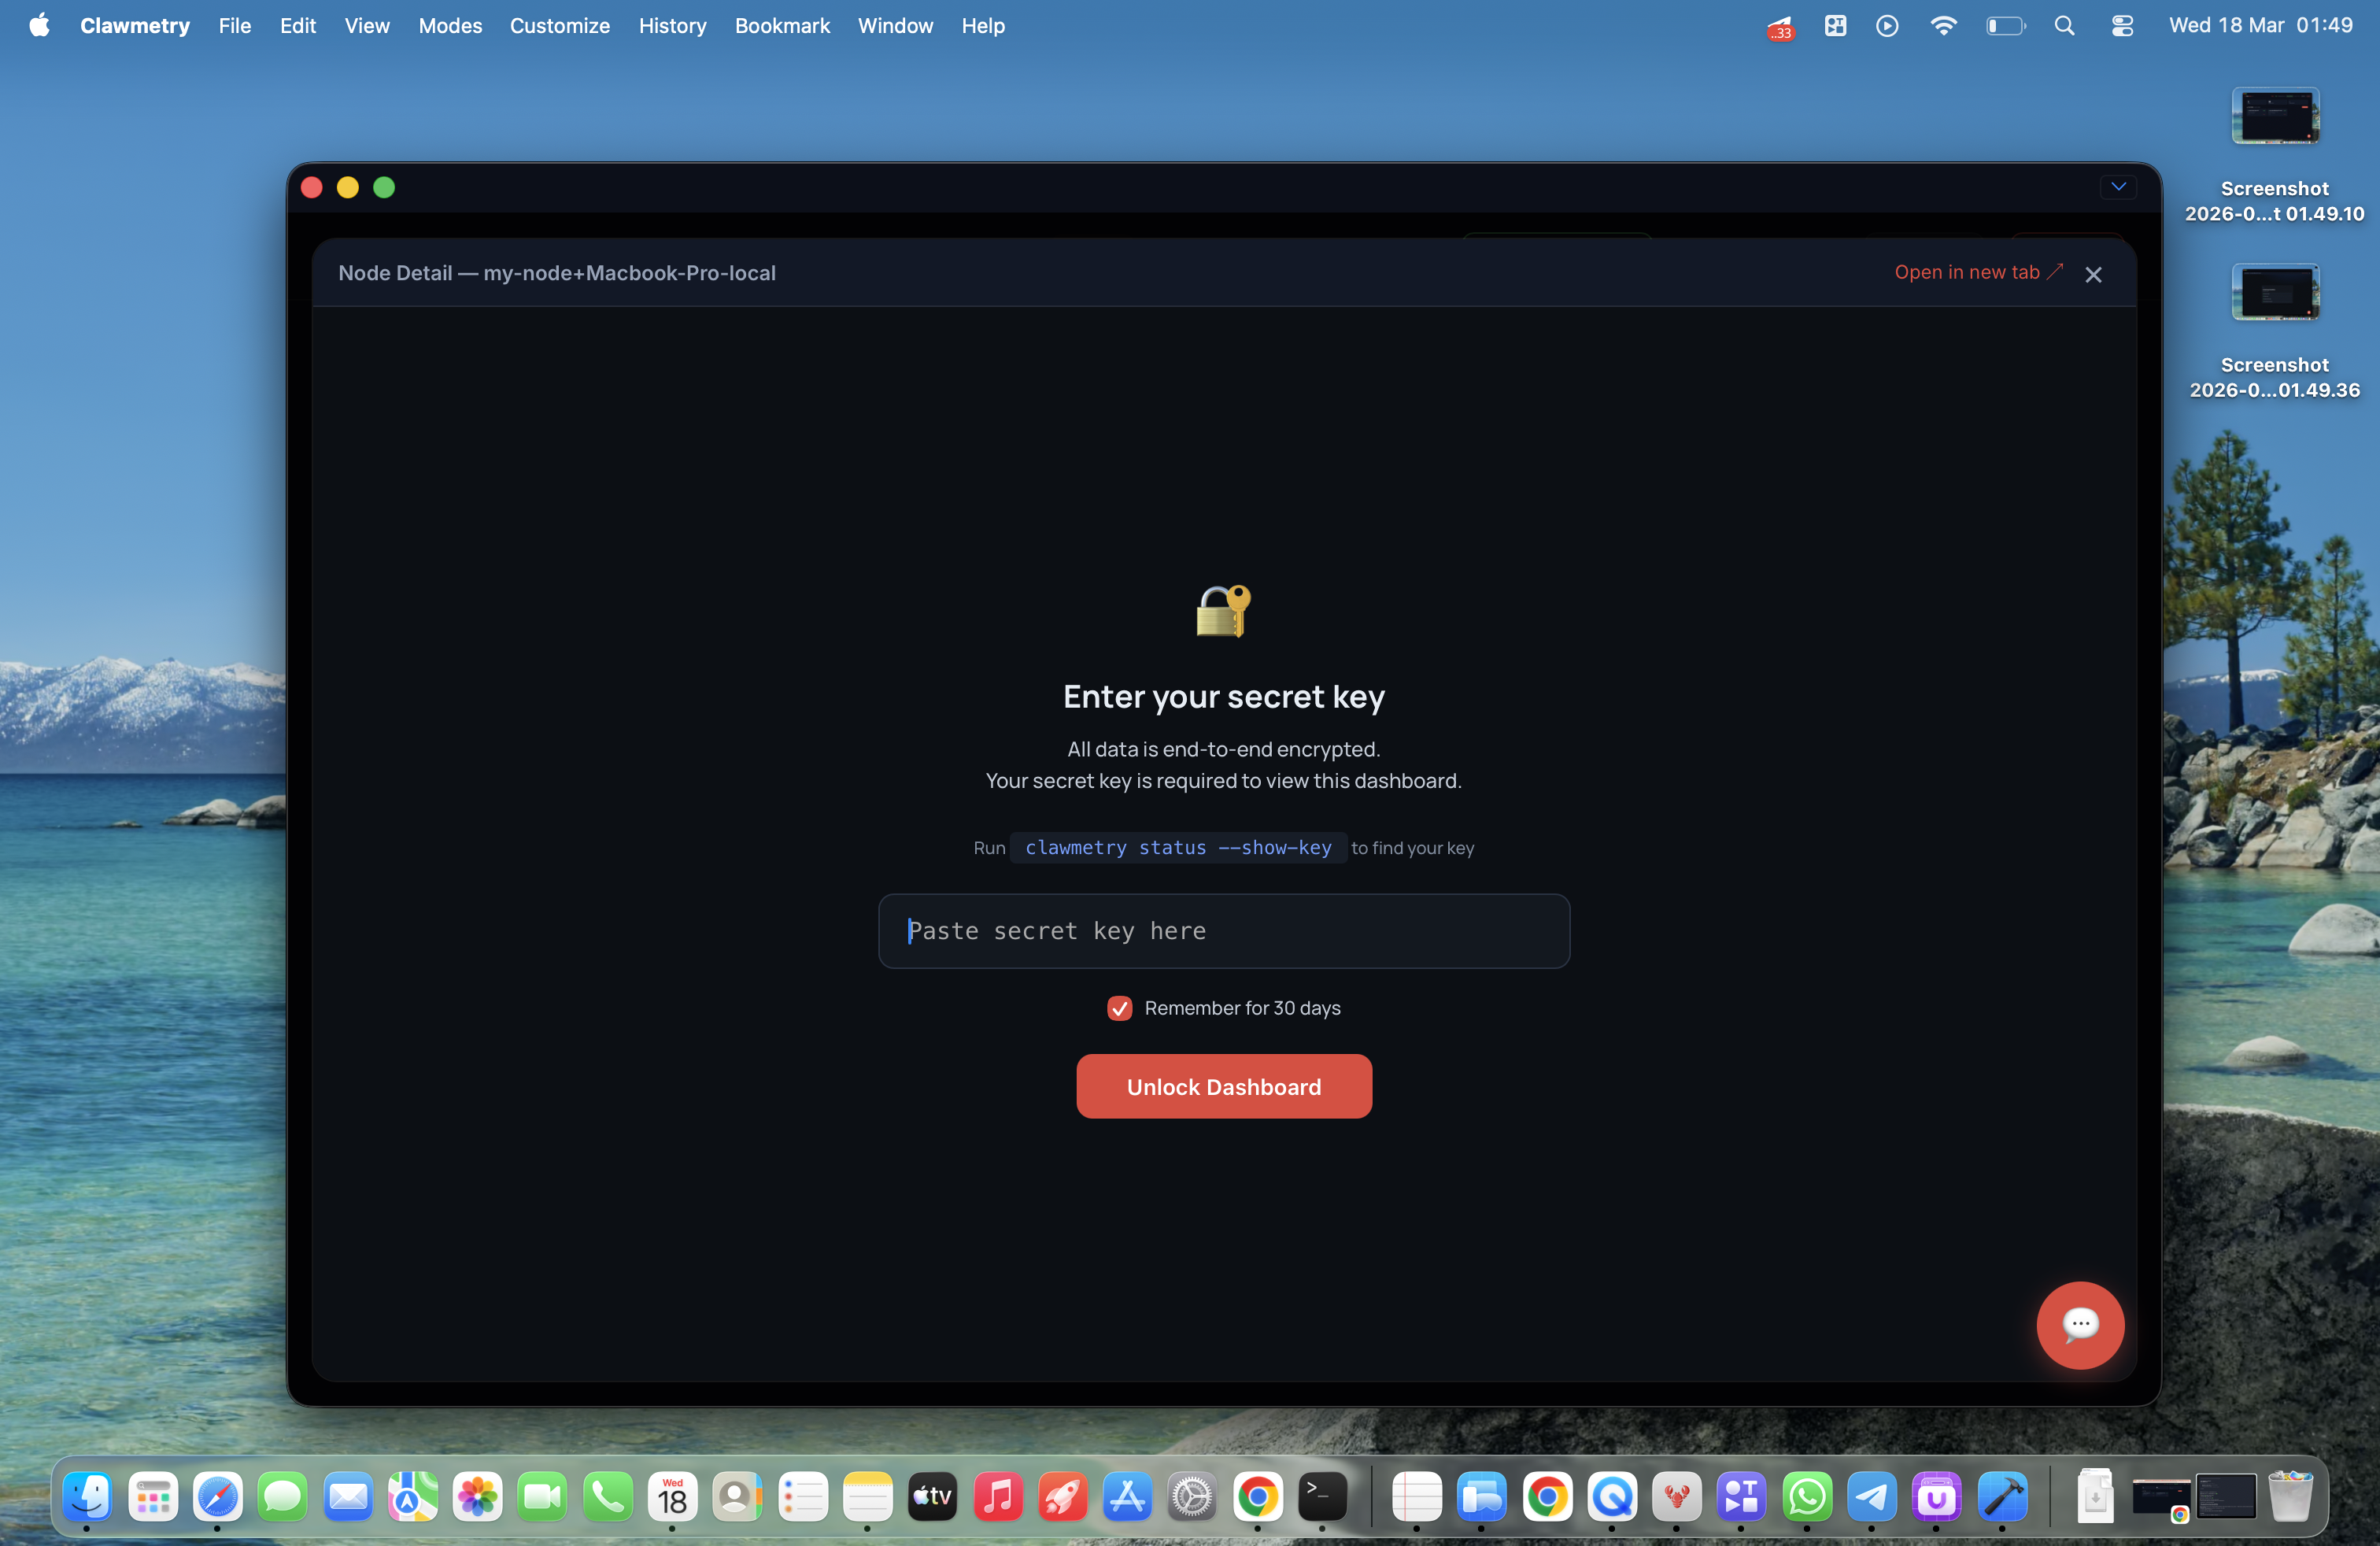
Task: Open System Settings from the dock
Action: (1192, 1496)
